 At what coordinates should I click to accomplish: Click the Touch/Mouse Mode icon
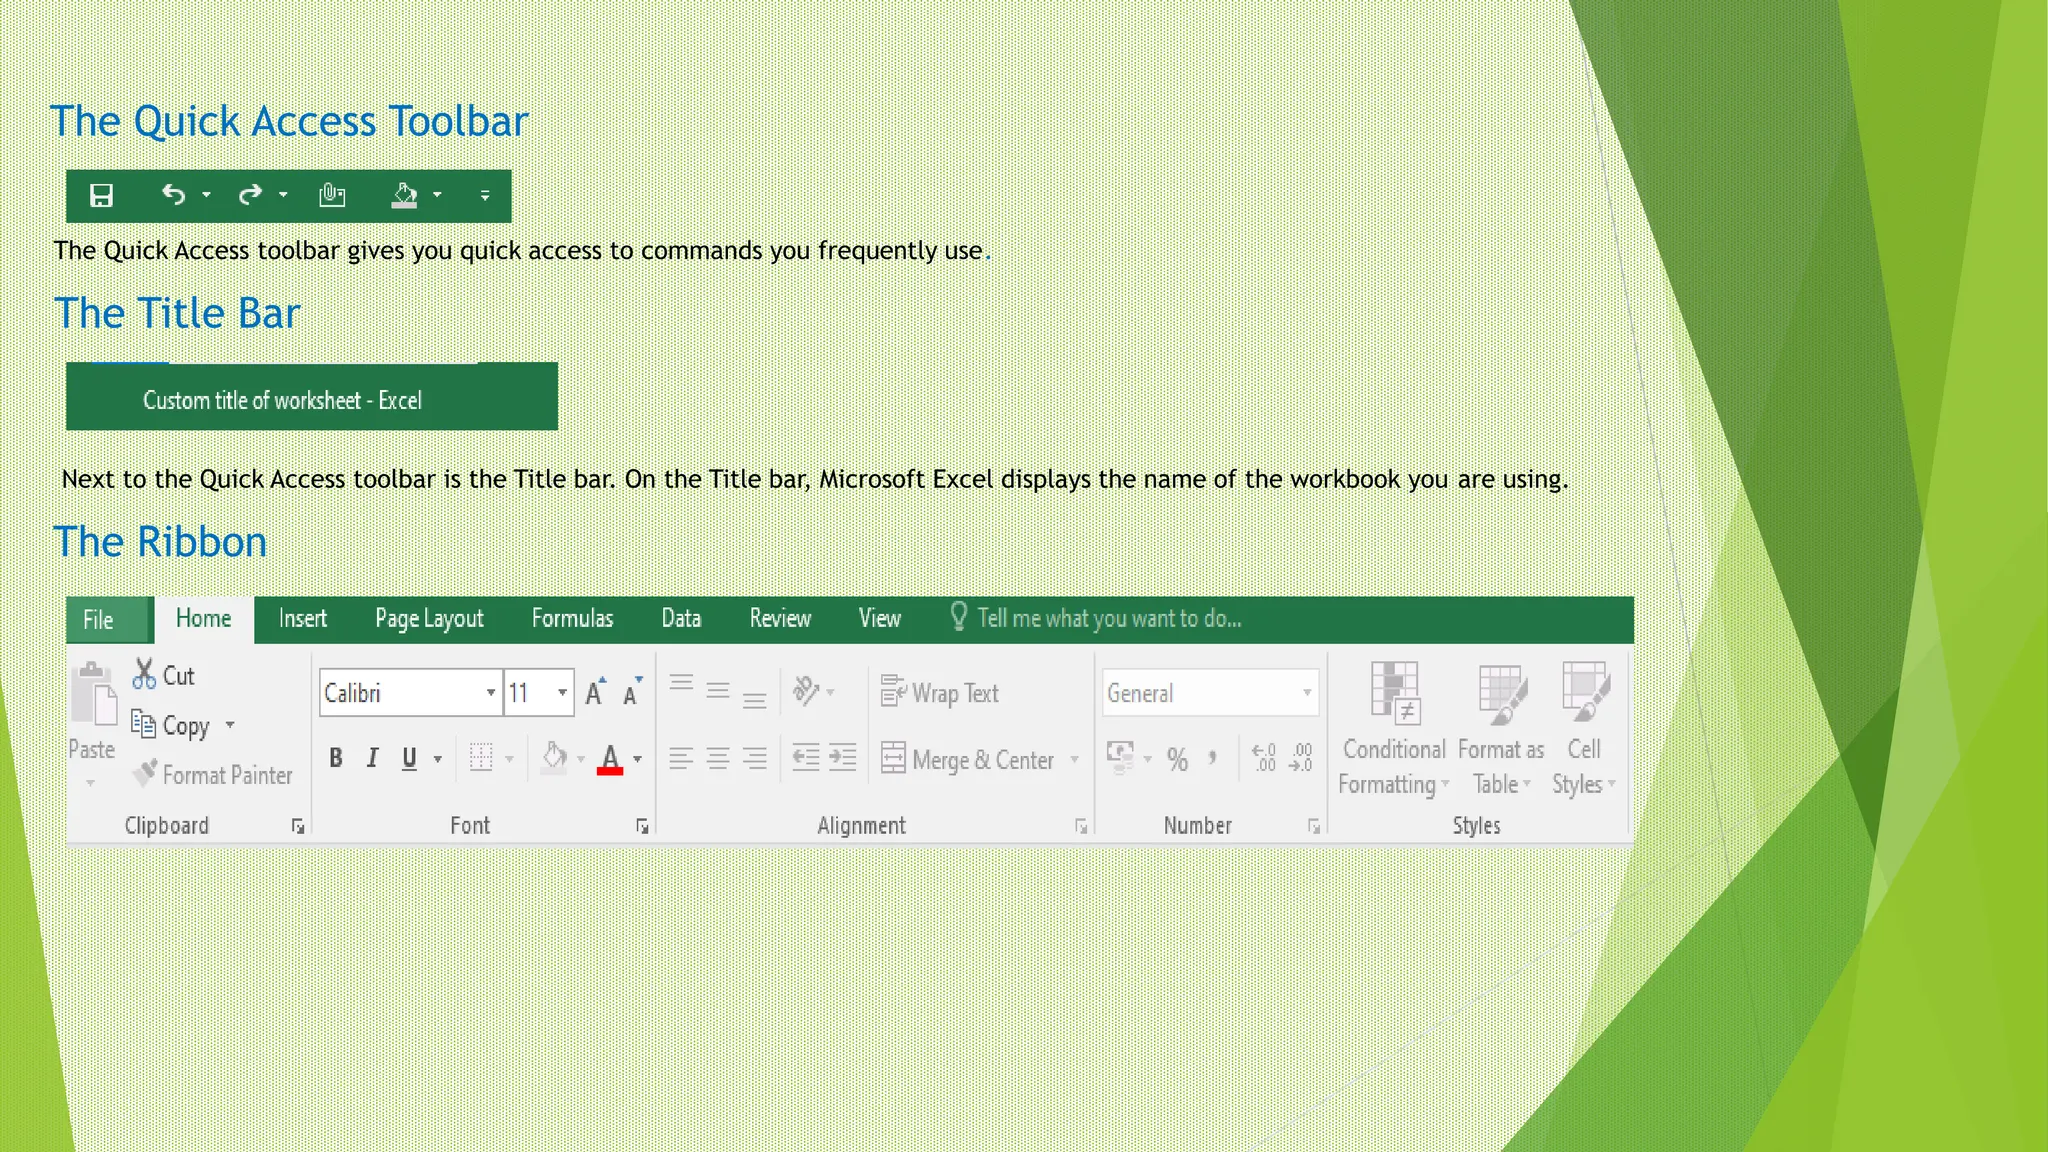coord(332,195)
